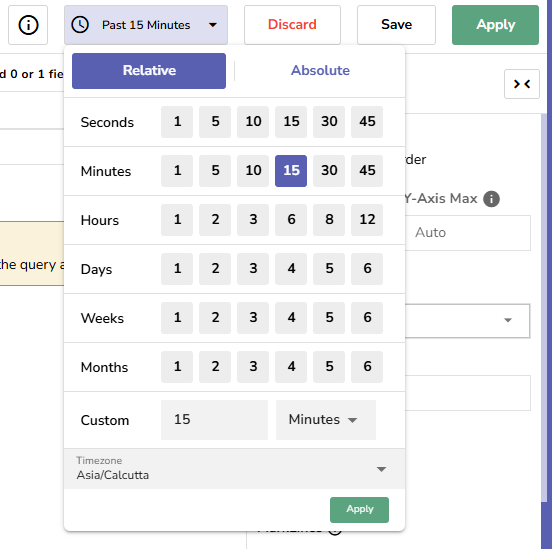Click the clock icon in the time picker

coord(80,25)
